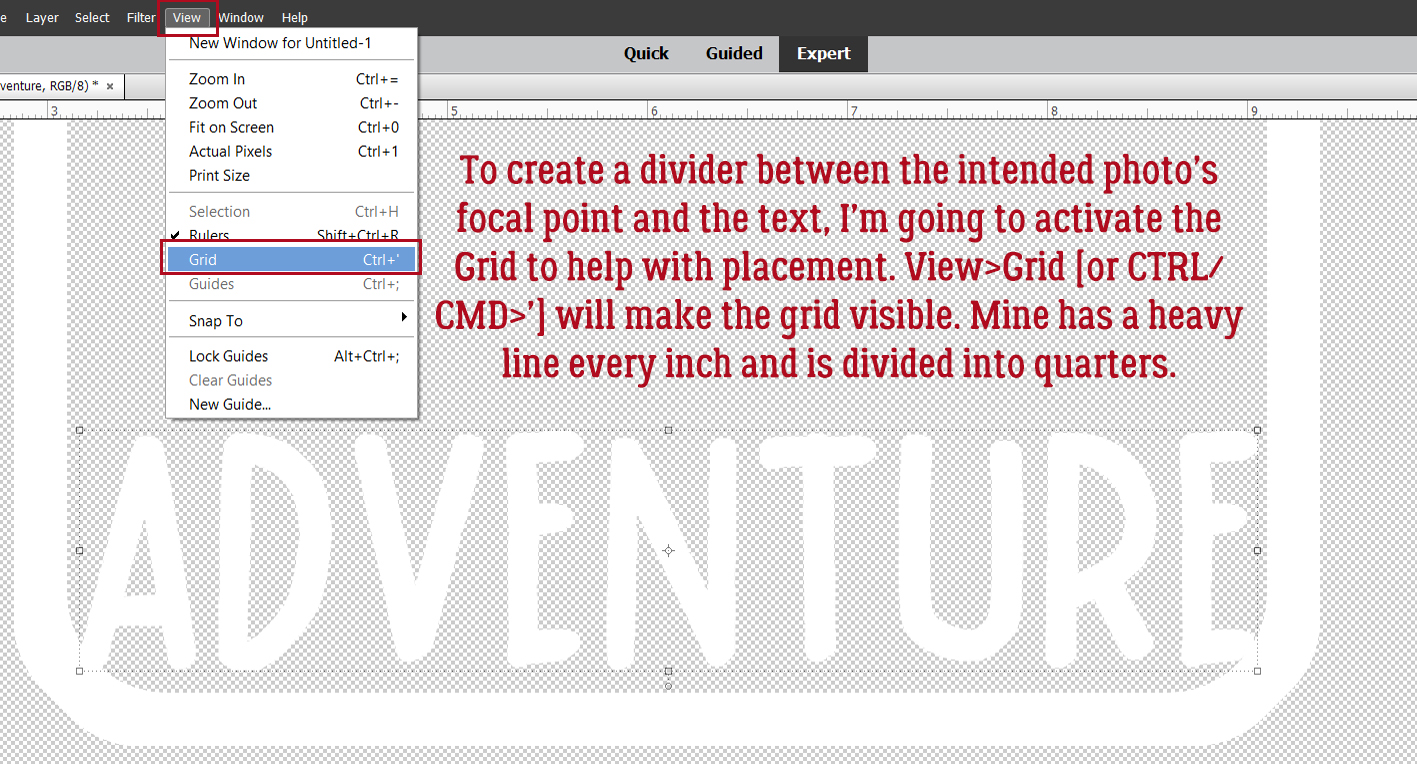Click the right-middle transform handle
This screenshot has height=764, width=1417.
[x=1257, y=550]
